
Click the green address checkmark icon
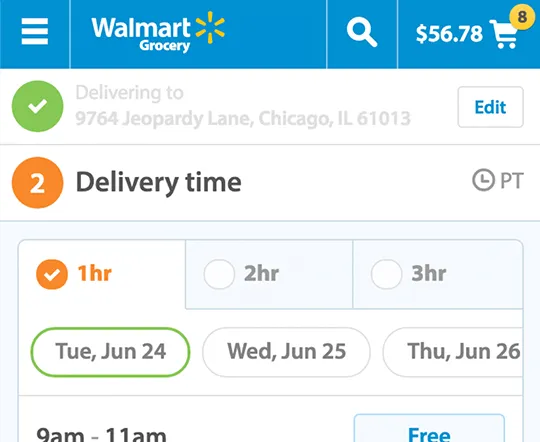[38, 106]
